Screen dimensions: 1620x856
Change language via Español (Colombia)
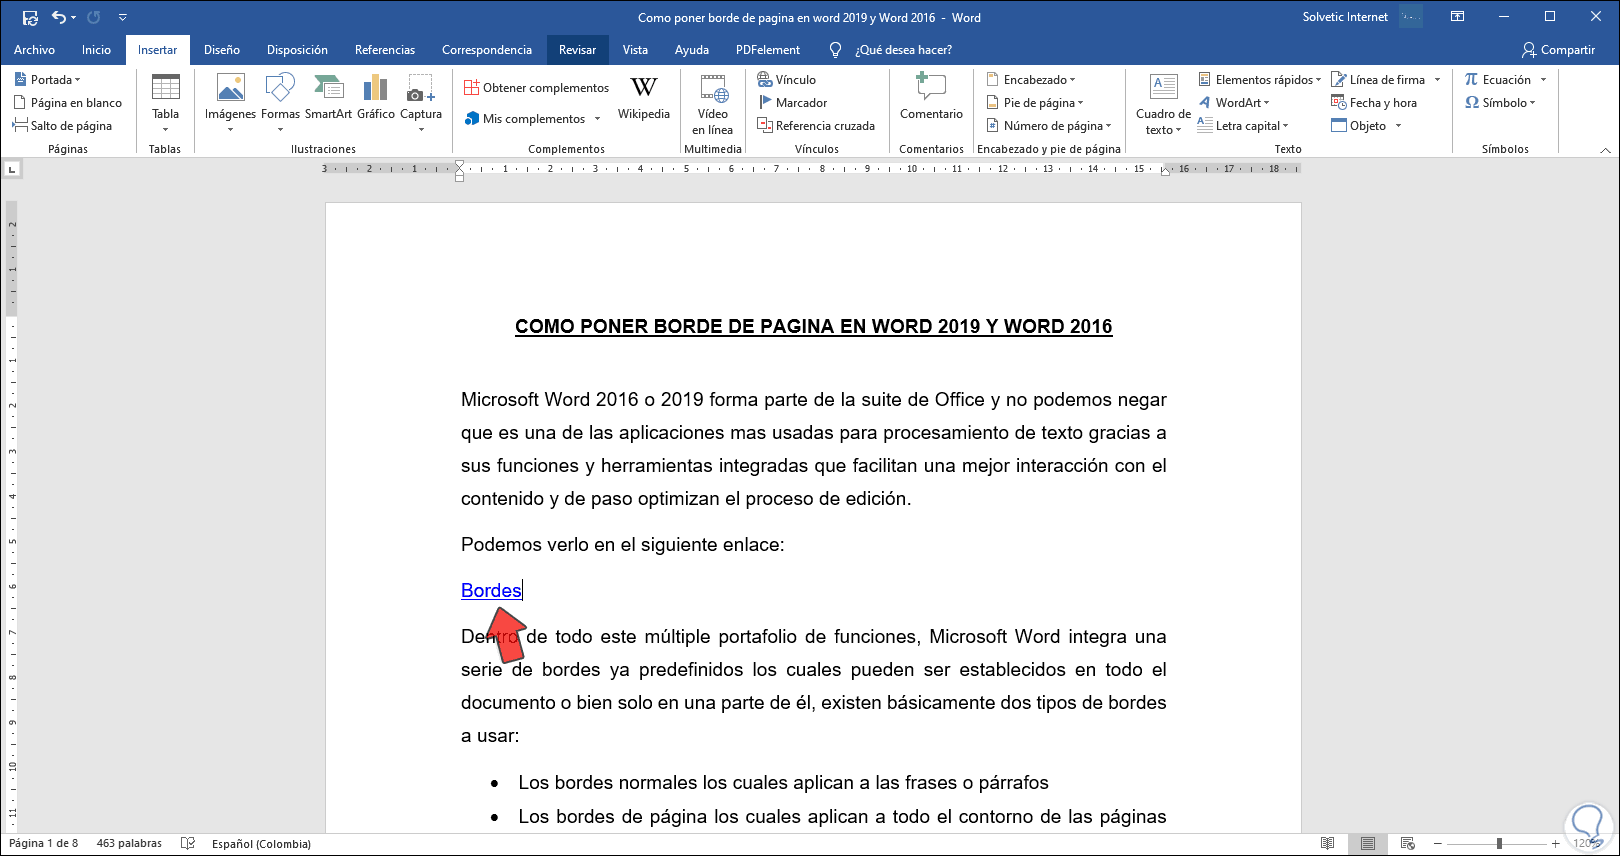point(261,844)
